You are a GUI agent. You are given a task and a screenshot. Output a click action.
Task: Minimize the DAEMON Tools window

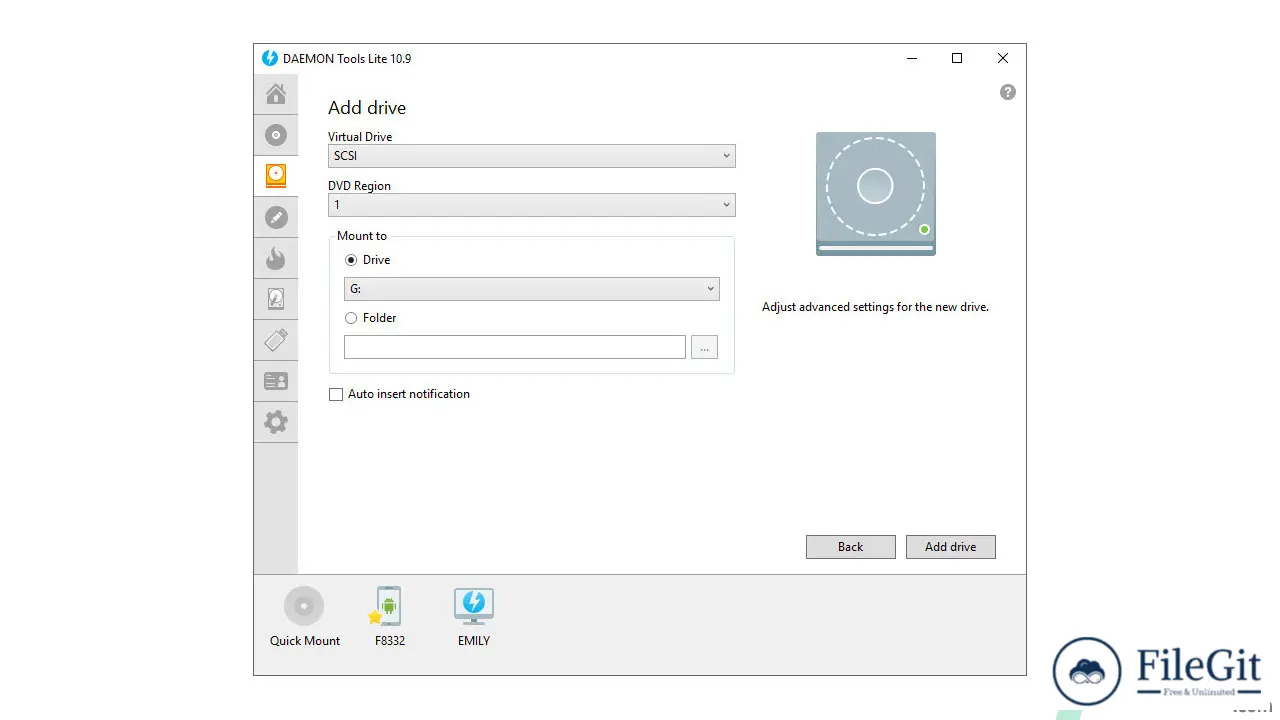click(x=911, y=58)
